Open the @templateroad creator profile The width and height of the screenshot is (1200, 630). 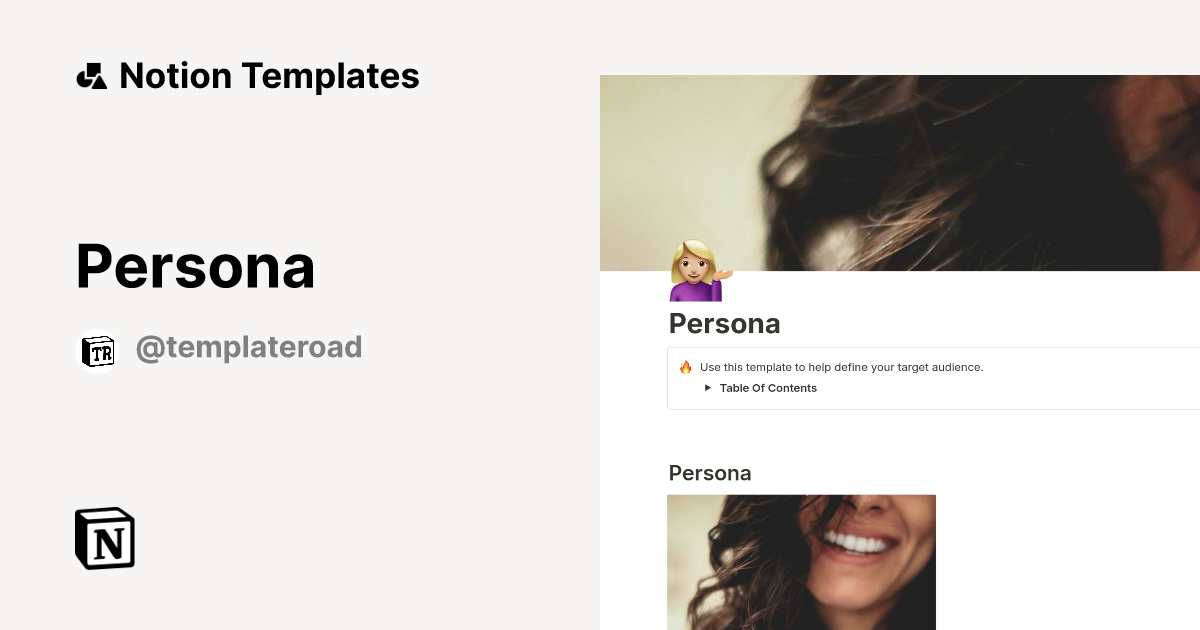click(x=249, y=347)
